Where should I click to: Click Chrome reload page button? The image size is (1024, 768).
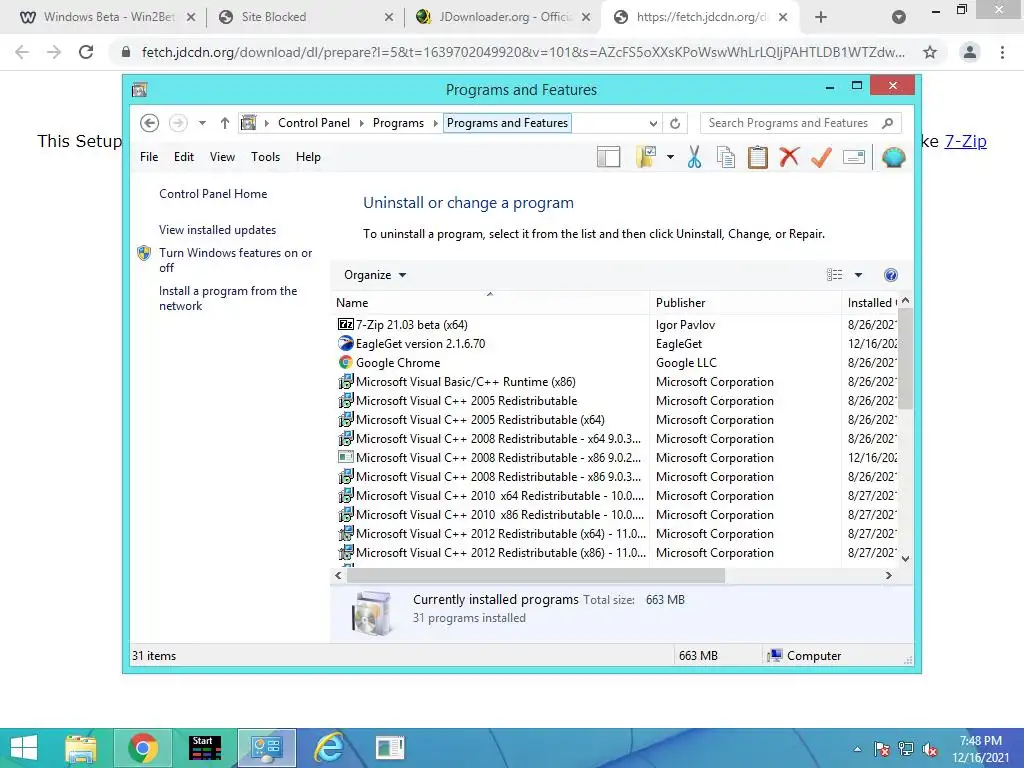[86, 52]
